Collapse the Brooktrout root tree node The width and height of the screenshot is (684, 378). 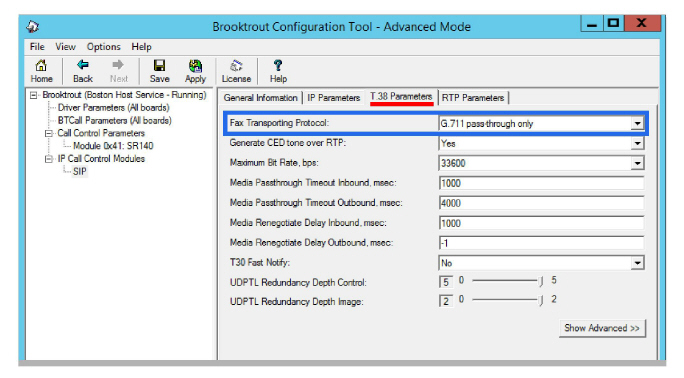[34, 95]
